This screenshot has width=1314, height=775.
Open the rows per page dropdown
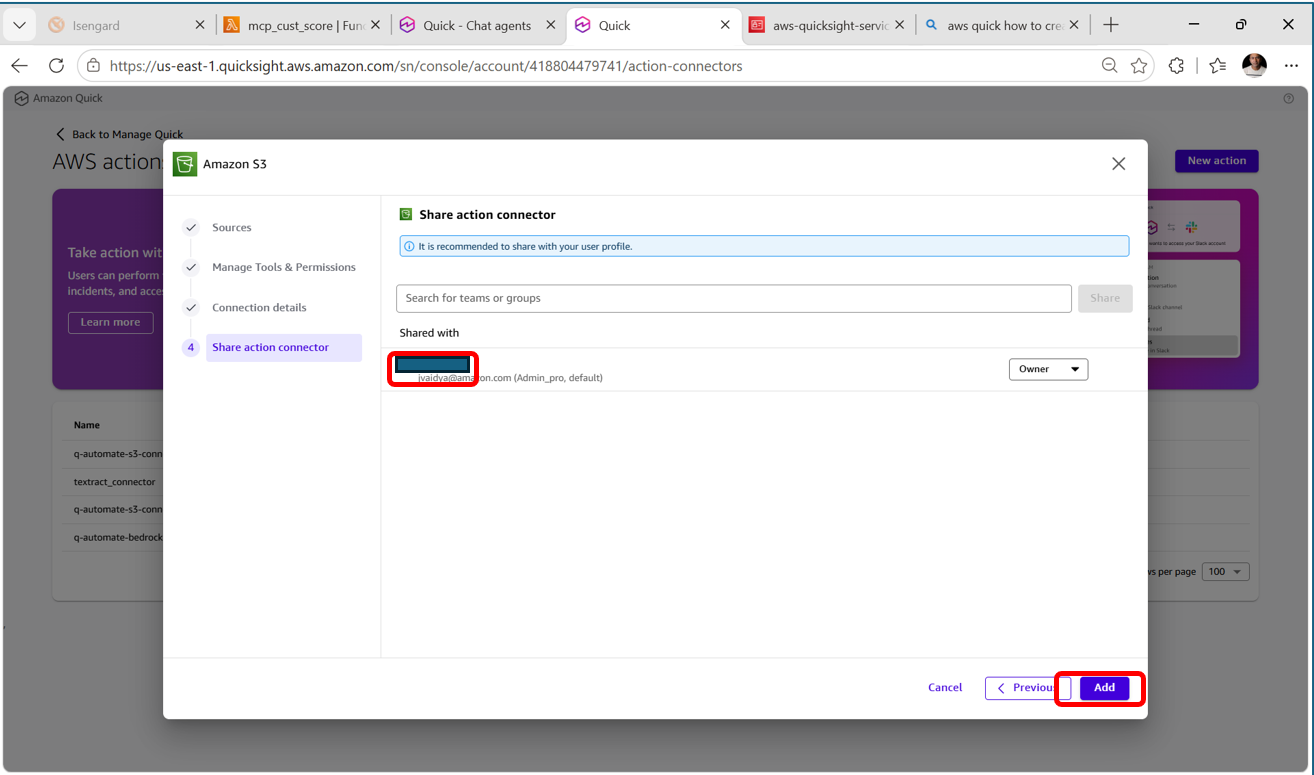click(x=1226, y=572)
